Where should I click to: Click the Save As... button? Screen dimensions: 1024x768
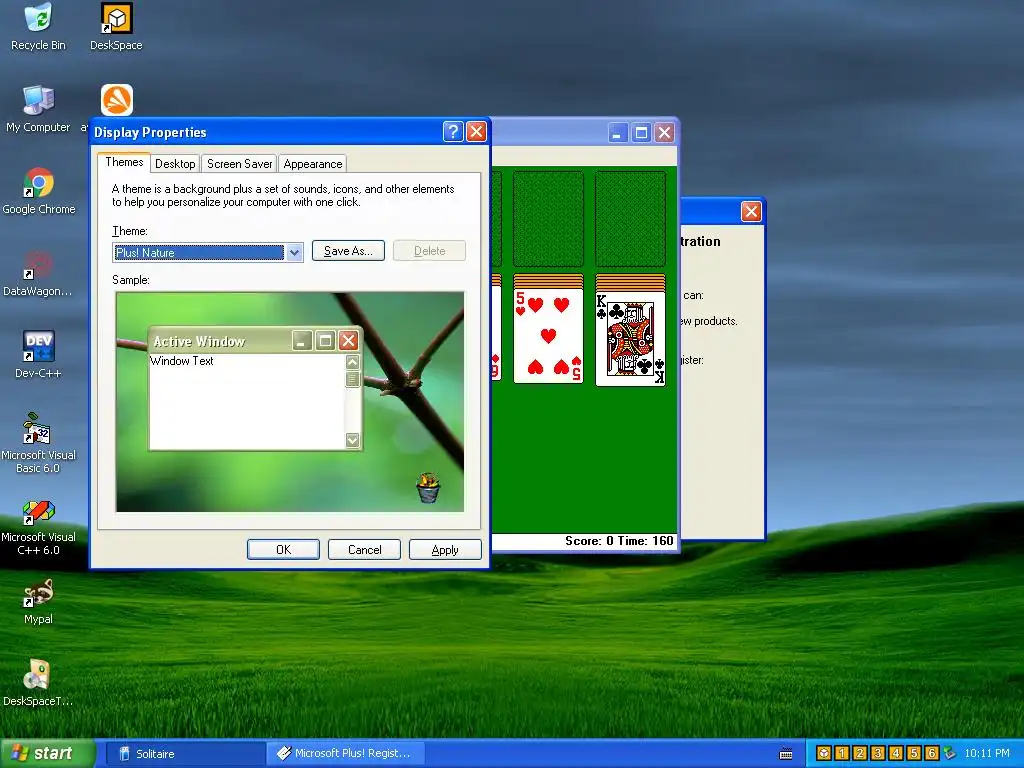pyautogui.click(x=348, y=251)
